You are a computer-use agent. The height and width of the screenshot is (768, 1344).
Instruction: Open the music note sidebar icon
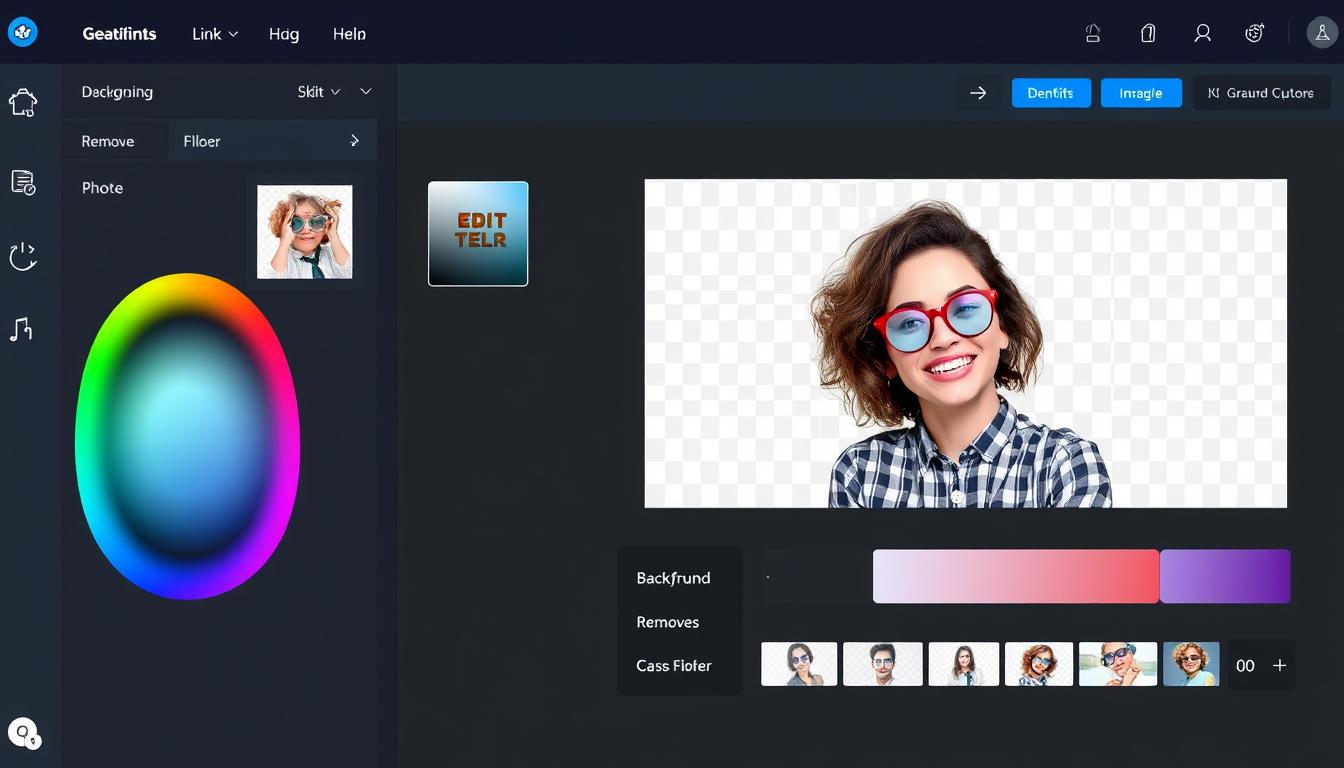pyautogui.click(x=21, y=329)
